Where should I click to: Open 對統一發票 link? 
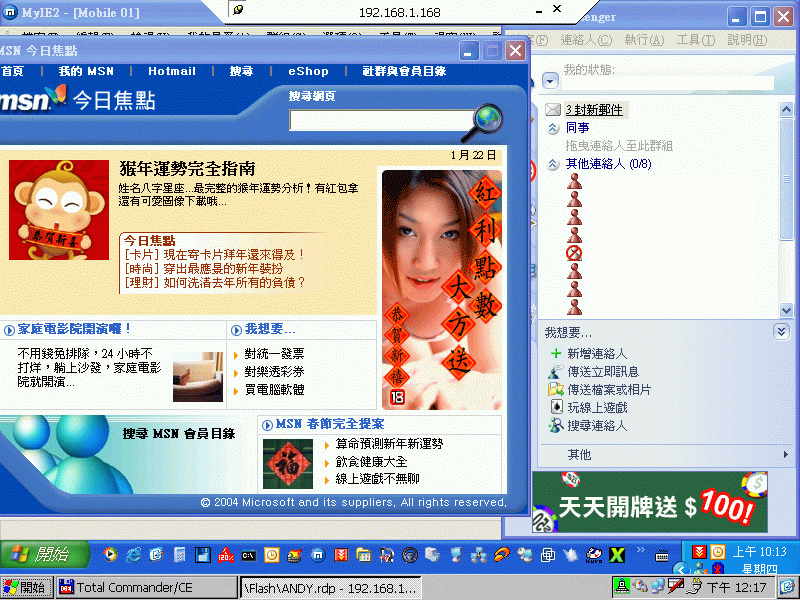pos(274,353)
